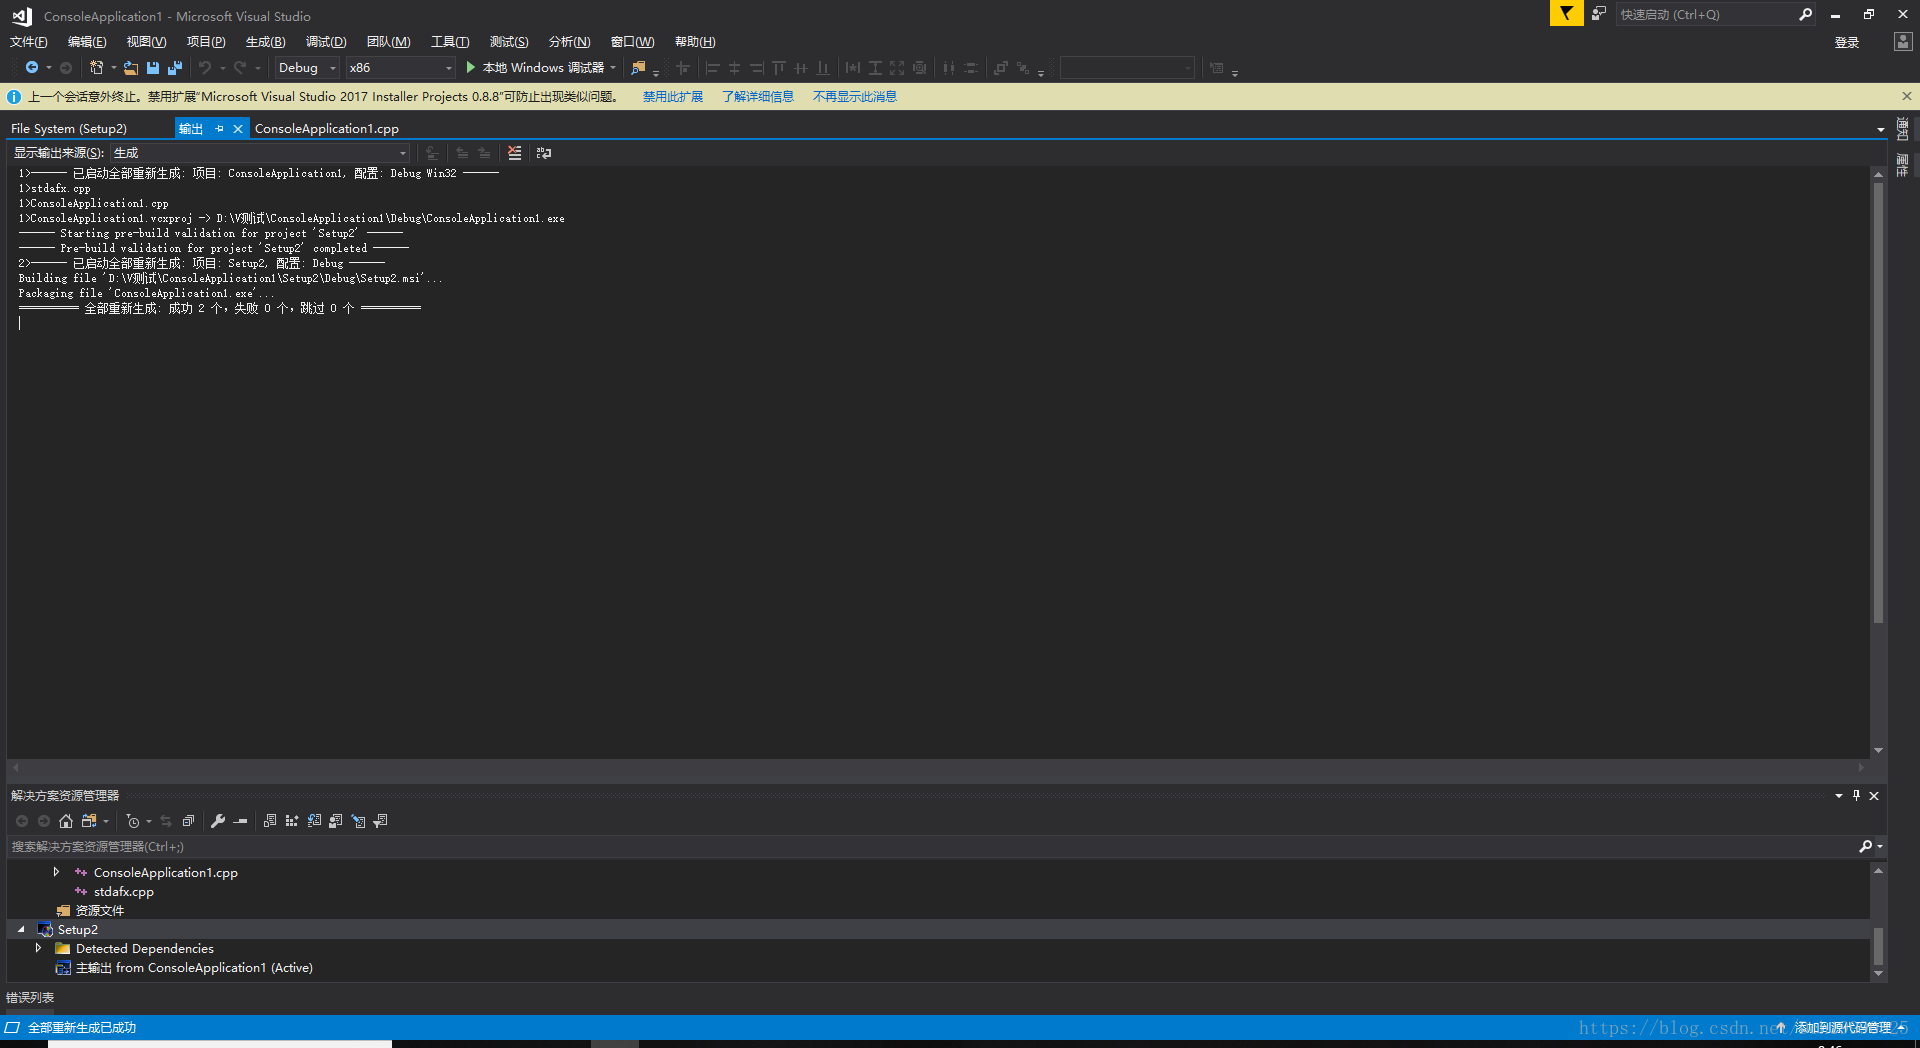The height and width of the screenshot is (1048, 1920).
Task: Click the send feedback icon beside Quick Launch
Action: [x=1599, y=14]
